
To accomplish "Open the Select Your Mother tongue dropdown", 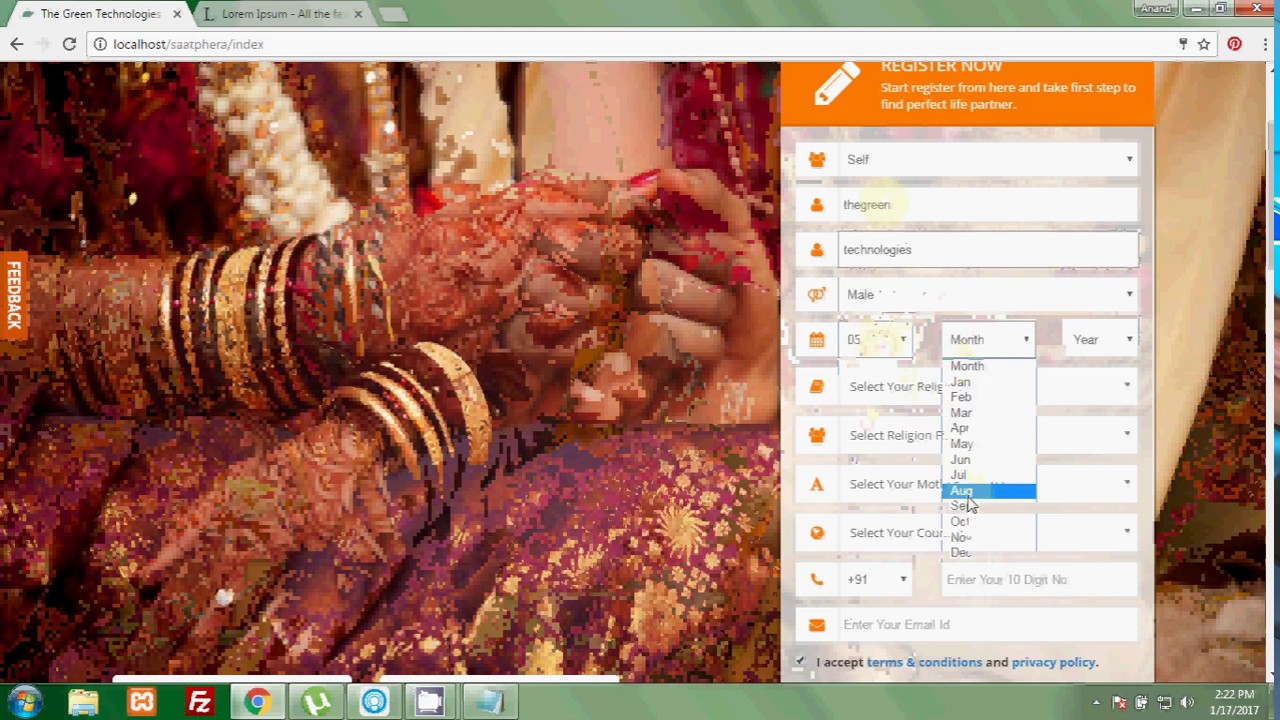I will 989,484.
